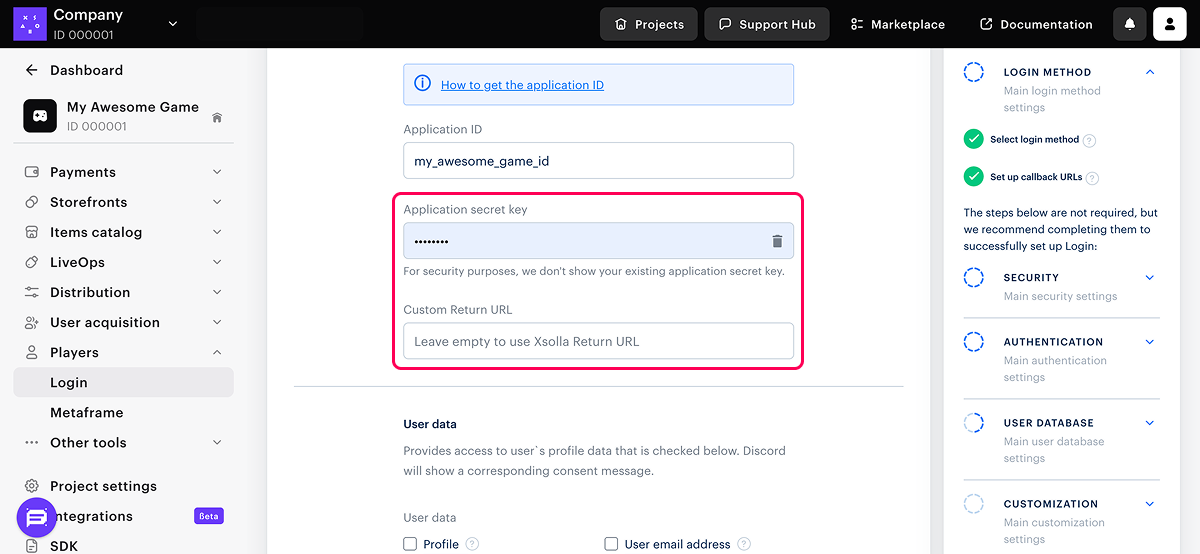This screenshot has width=1200, height=554.
Task: Delete the application secret key
Action: (777, 241)
